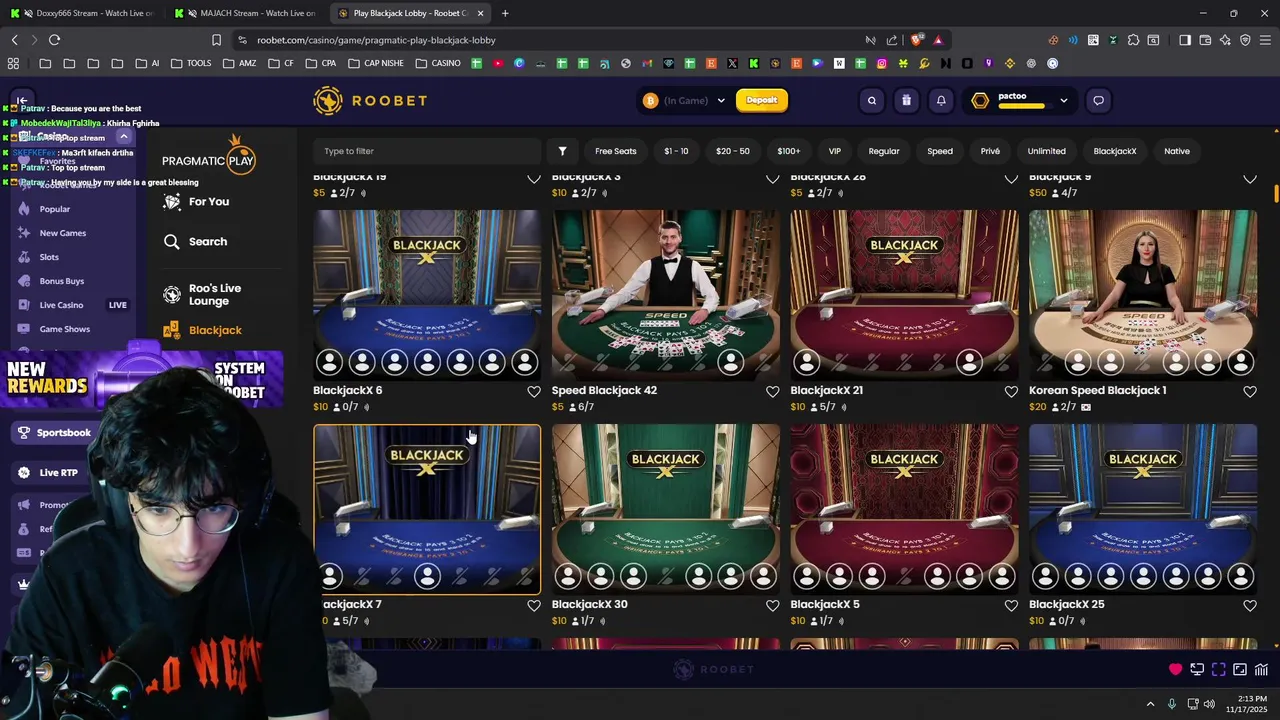Open the pactoo account dropdown arrow
The width and height of the screenshot is (1280, 720).
1063,100
